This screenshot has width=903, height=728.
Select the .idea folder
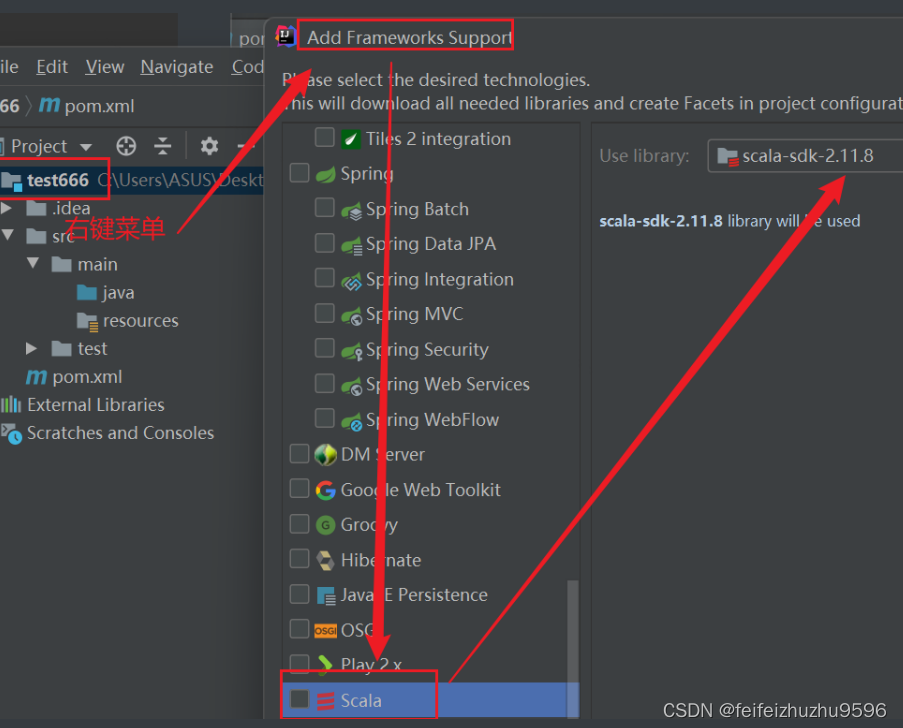pyautogui.click(x=59, y=208)
